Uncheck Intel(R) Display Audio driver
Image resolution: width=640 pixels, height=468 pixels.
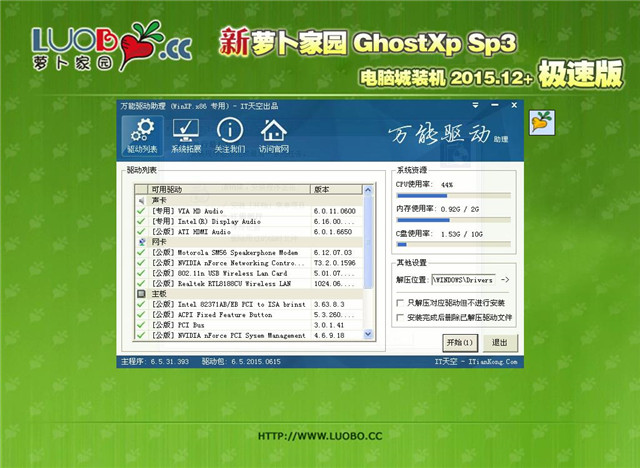[141, 221]
